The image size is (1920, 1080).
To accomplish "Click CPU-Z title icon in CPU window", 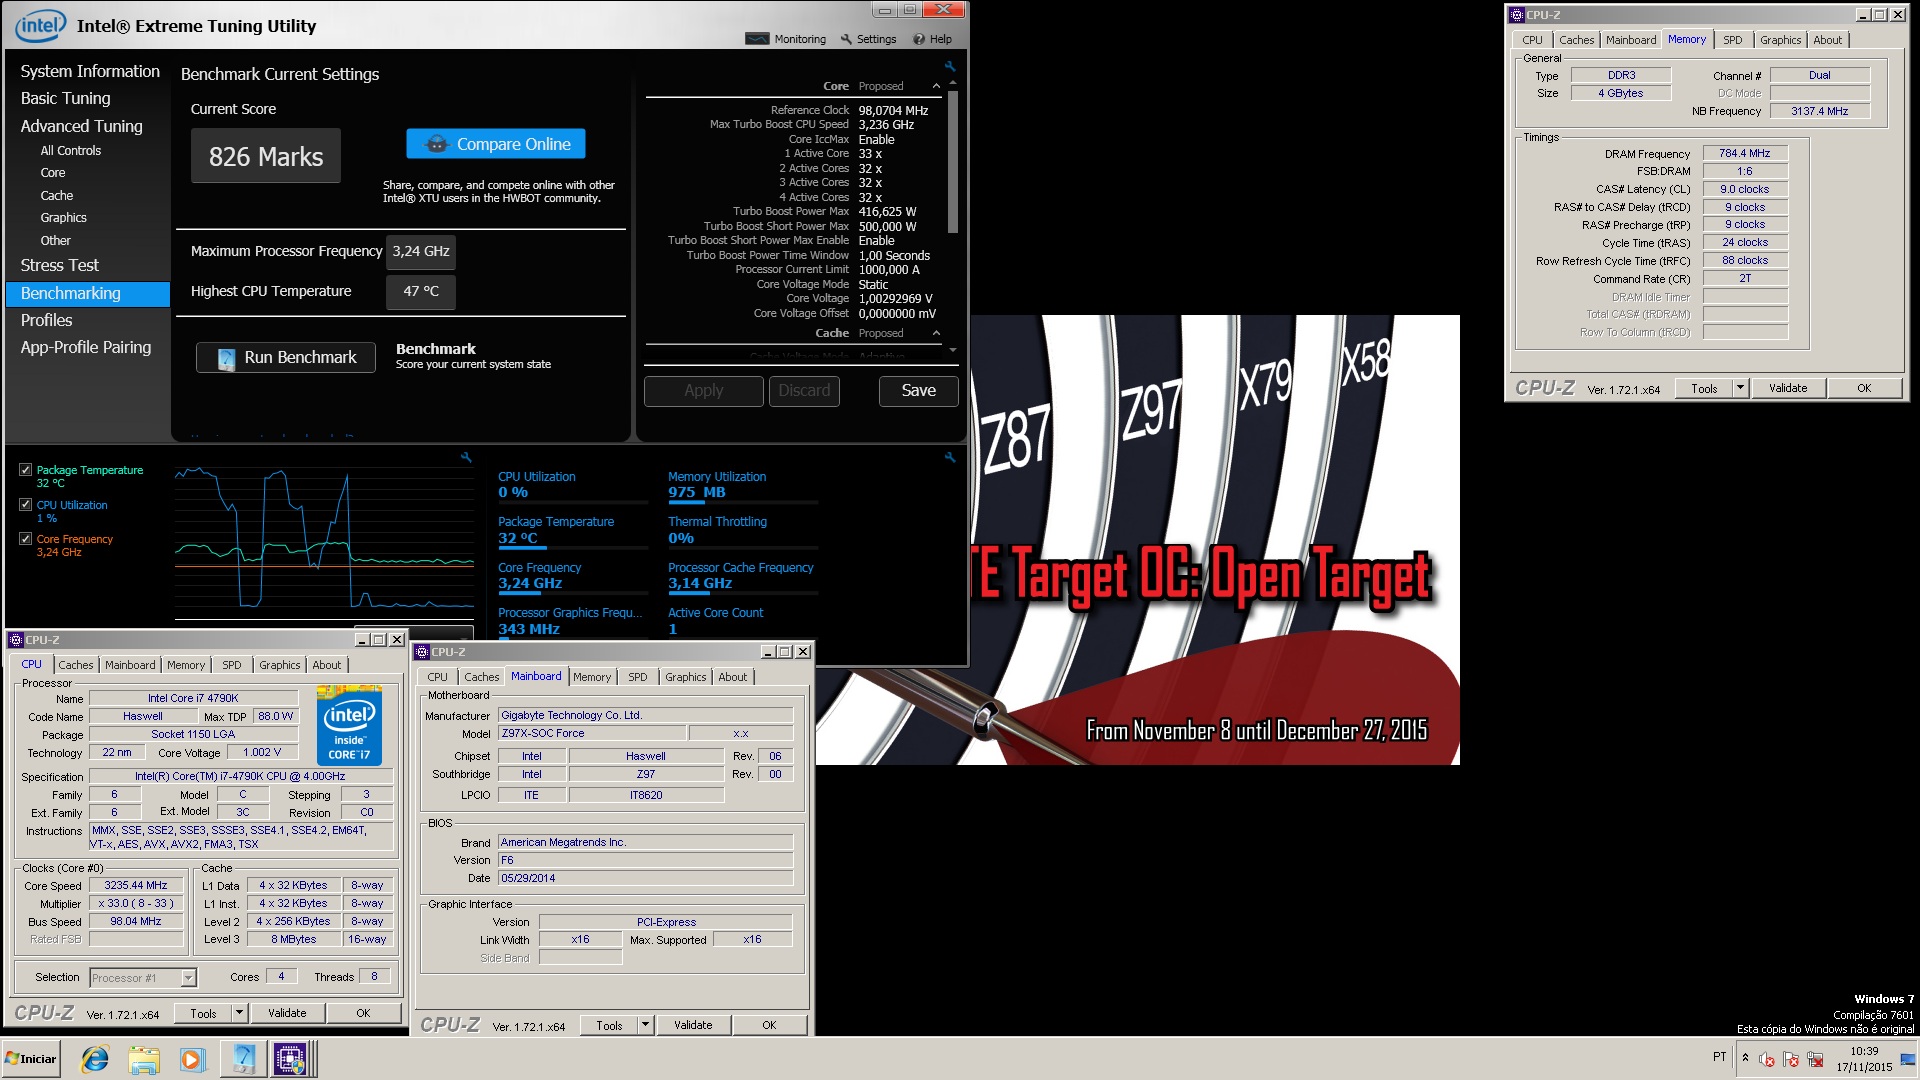I will 17,640.
